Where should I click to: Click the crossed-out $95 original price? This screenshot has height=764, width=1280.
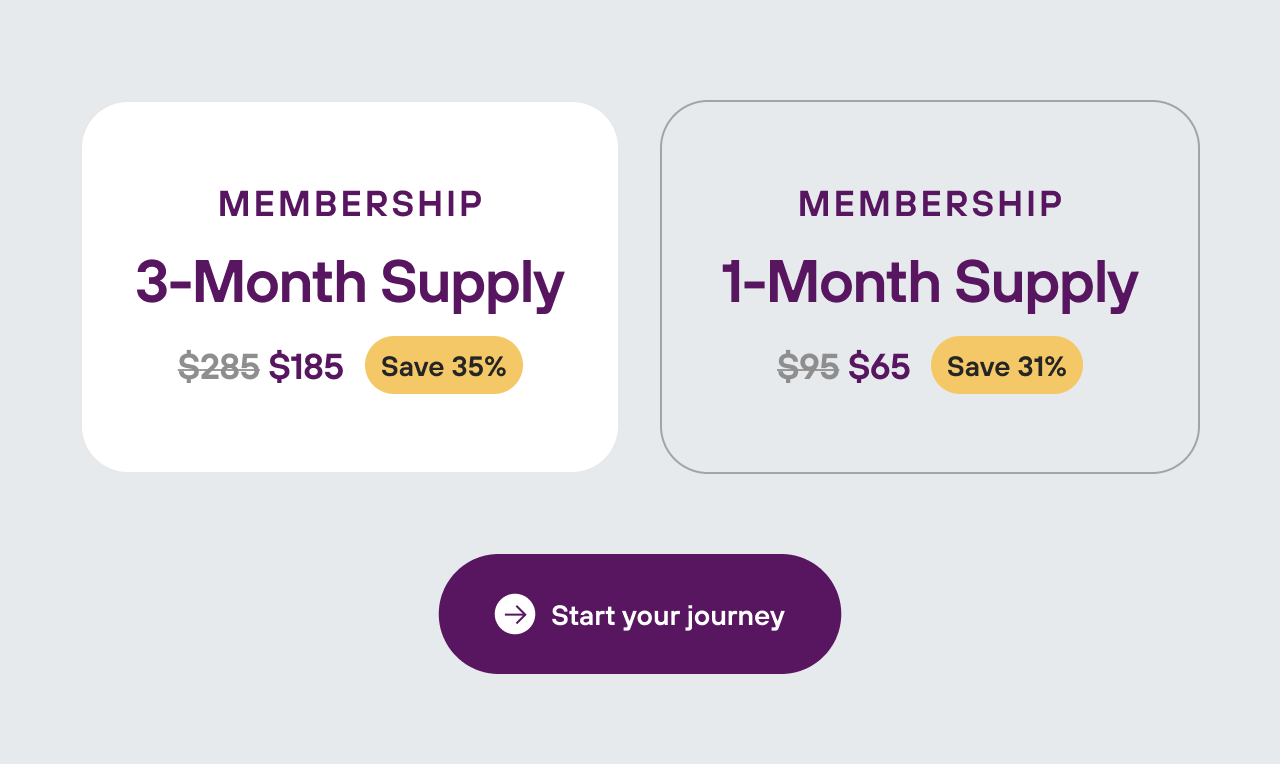[x=808, y=367]
